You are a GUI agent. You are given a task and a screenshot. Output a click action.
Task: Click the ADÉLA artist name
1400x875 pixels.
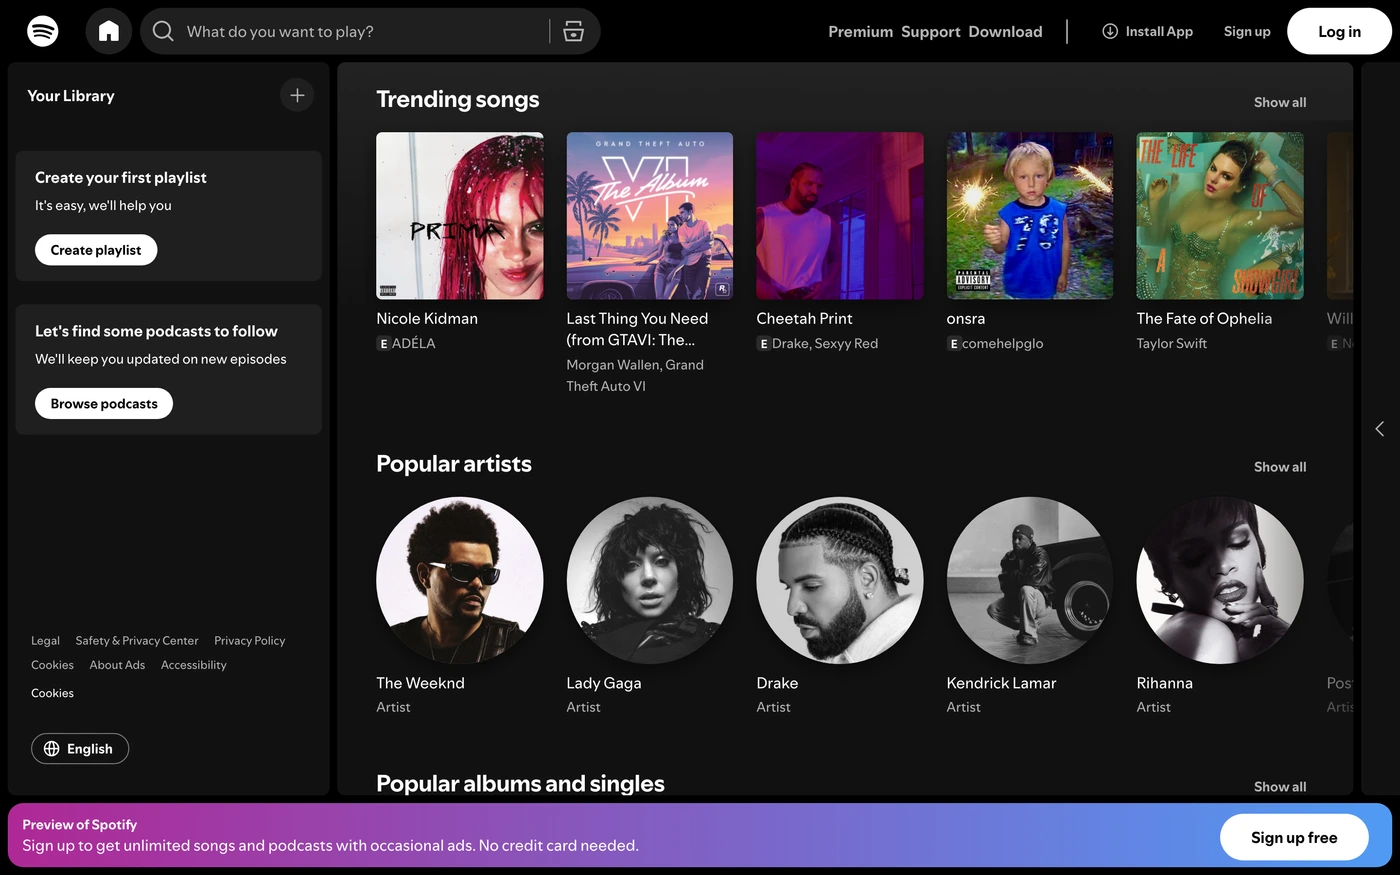(x=414, y=343)
